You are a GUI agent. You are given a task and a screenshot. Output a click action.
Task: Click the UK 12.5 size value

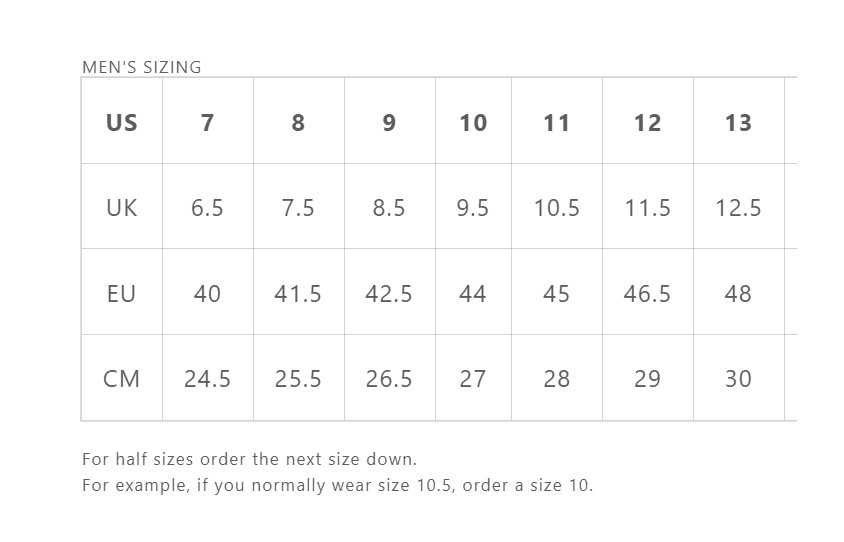click(738, 207)
